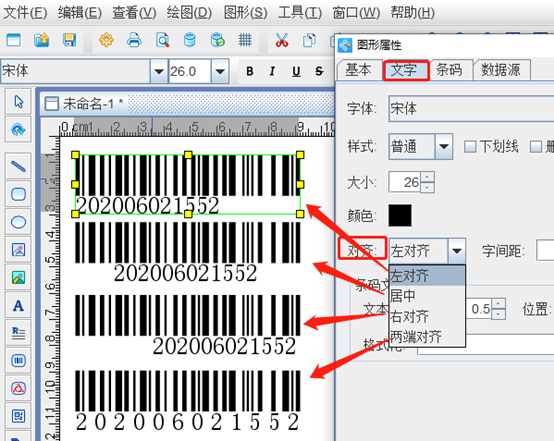Open the black 颜色 color swatch
Image resolution: width=554 pixels, height=441 pixels.
400,215
